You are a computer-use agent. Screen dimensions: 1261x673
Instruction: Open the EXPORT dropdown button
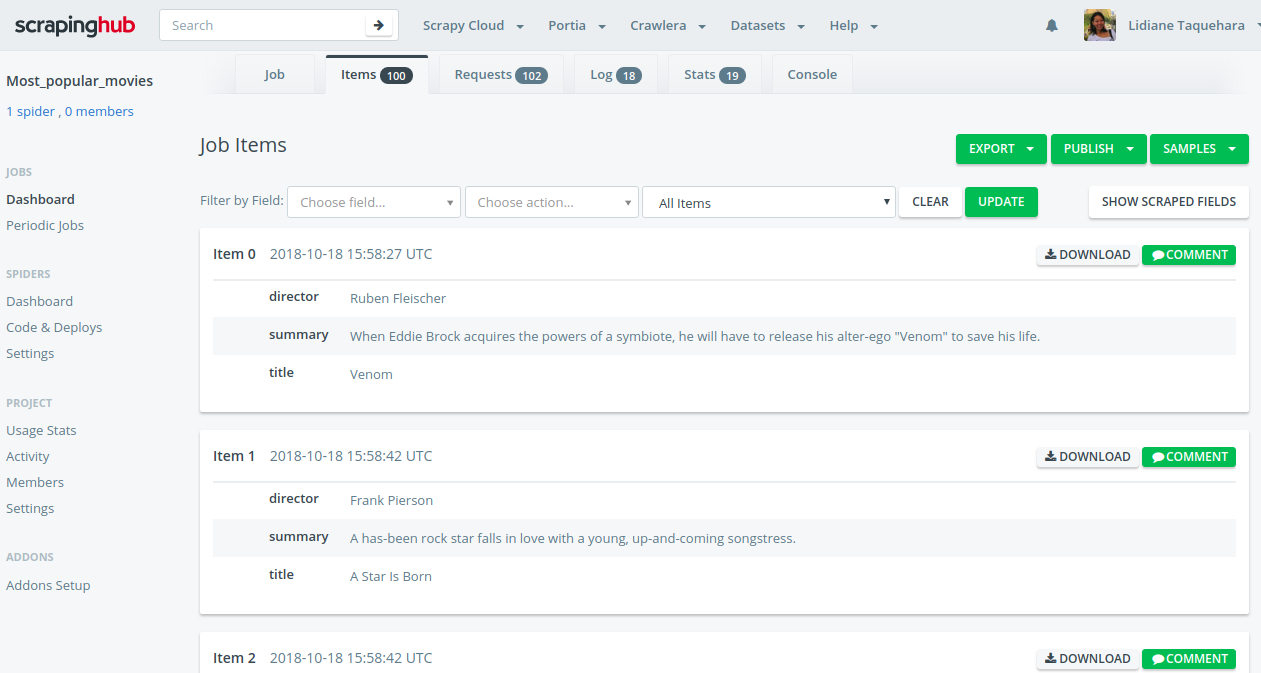click(x=1001, y=149)
